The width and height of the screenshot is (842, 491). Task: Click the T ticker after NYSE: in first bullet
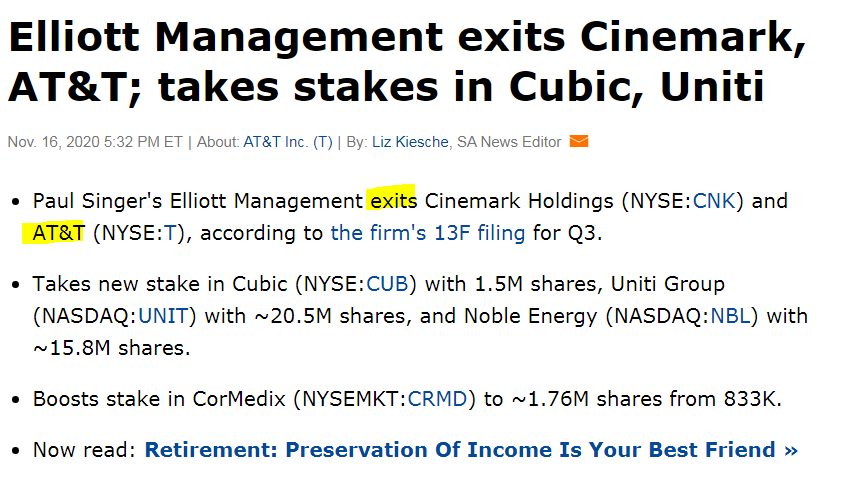tap(170, 234)
